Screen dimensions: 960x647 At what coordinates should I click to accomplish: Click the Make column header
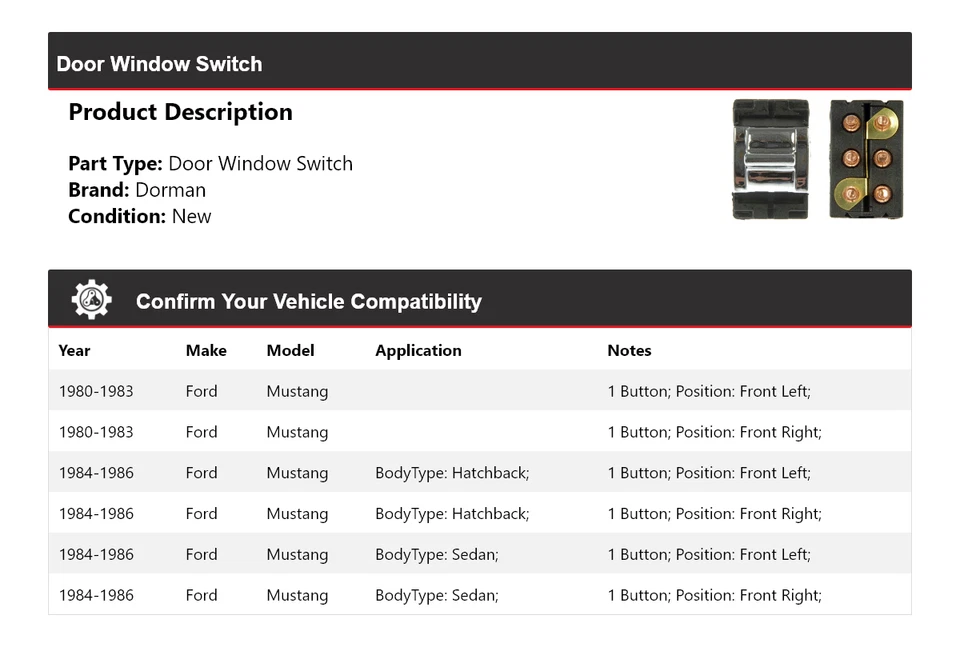tap(206, 350)
